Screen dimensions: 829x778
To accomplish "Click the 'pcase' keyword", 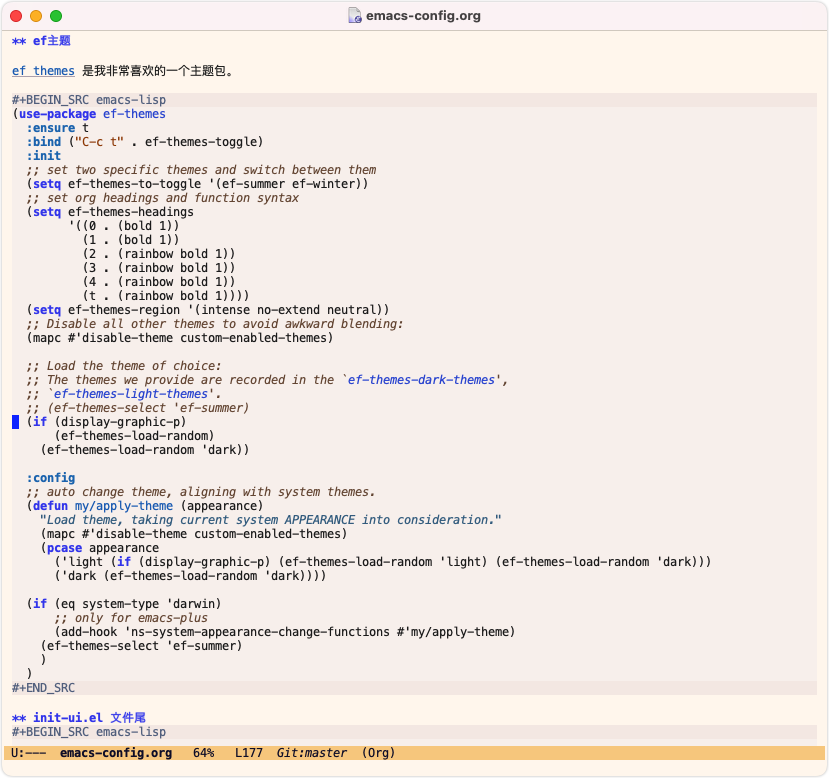I will coord(65,548).
